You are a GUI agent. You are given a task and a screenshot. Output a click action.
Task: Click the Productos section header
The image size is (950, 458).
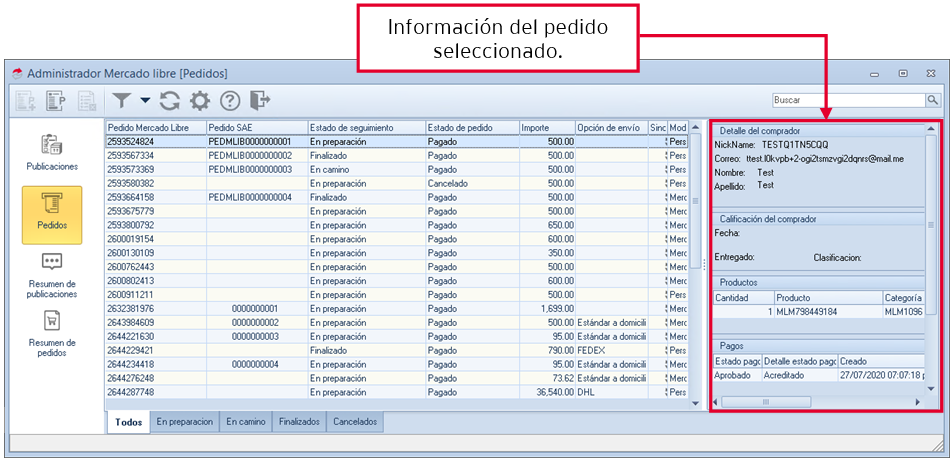click(818, 282)
